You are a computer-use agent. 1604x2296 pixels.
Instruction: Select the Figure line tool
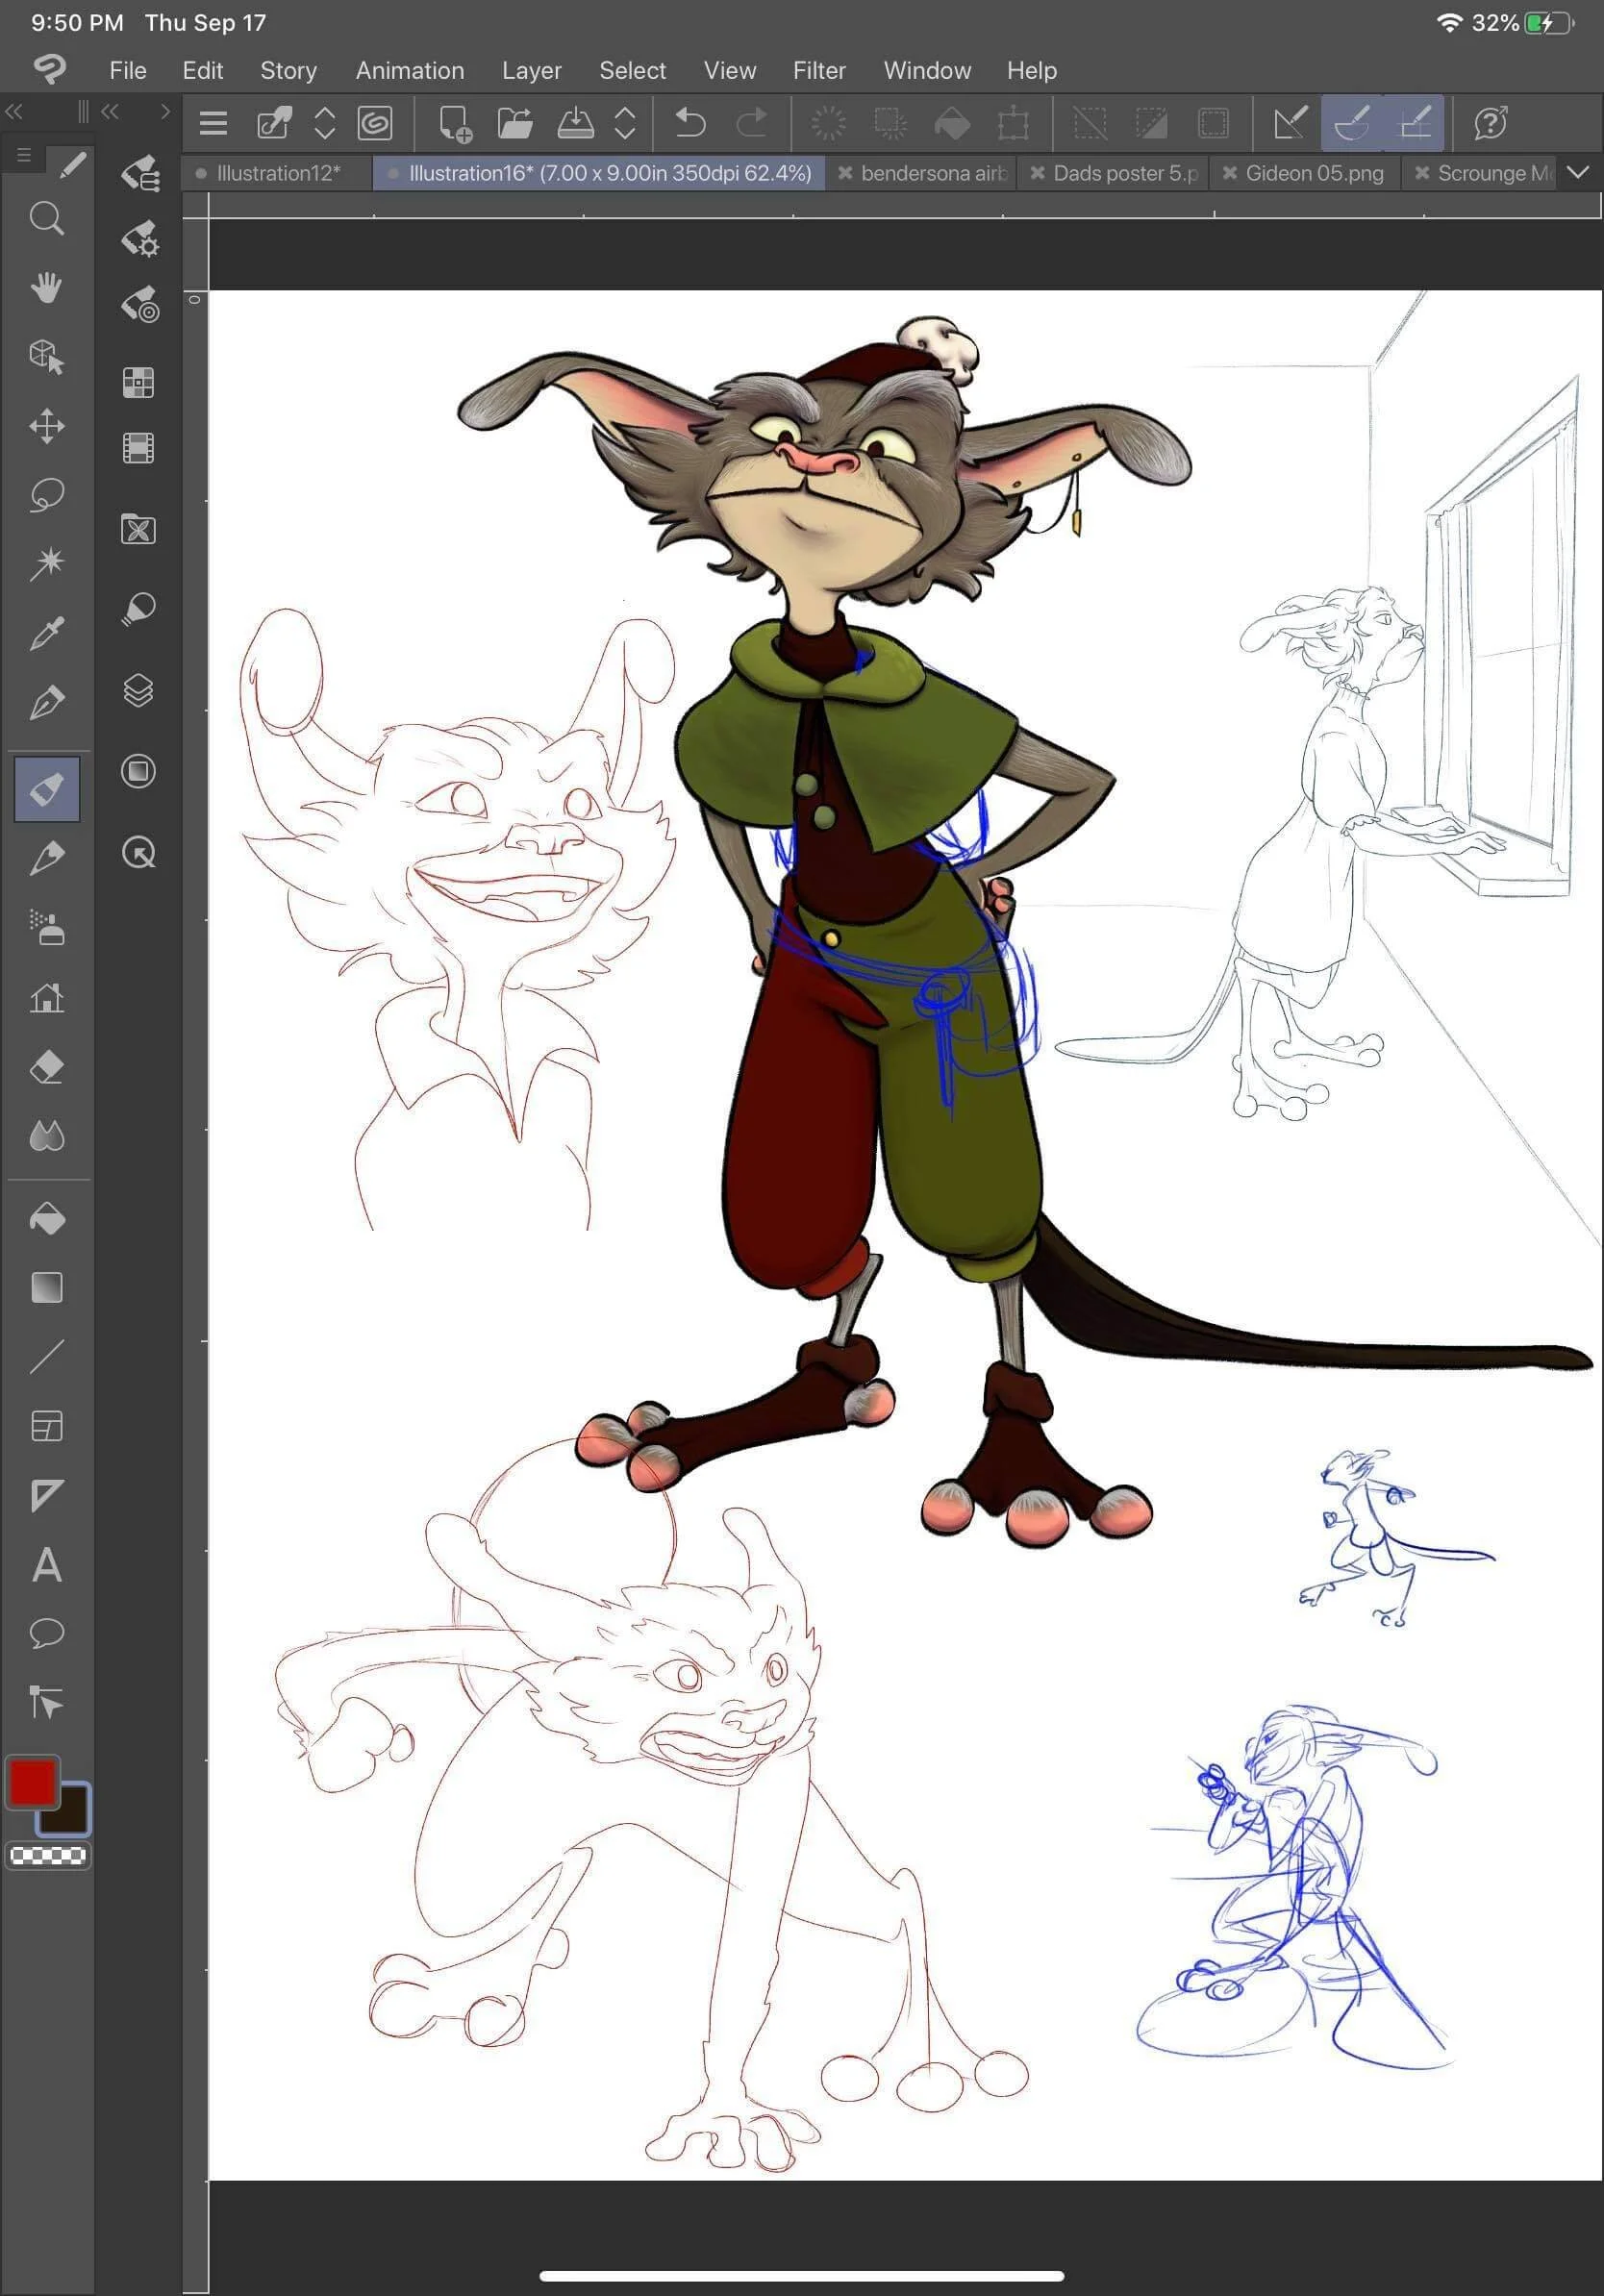click(x=46, y=1357)
